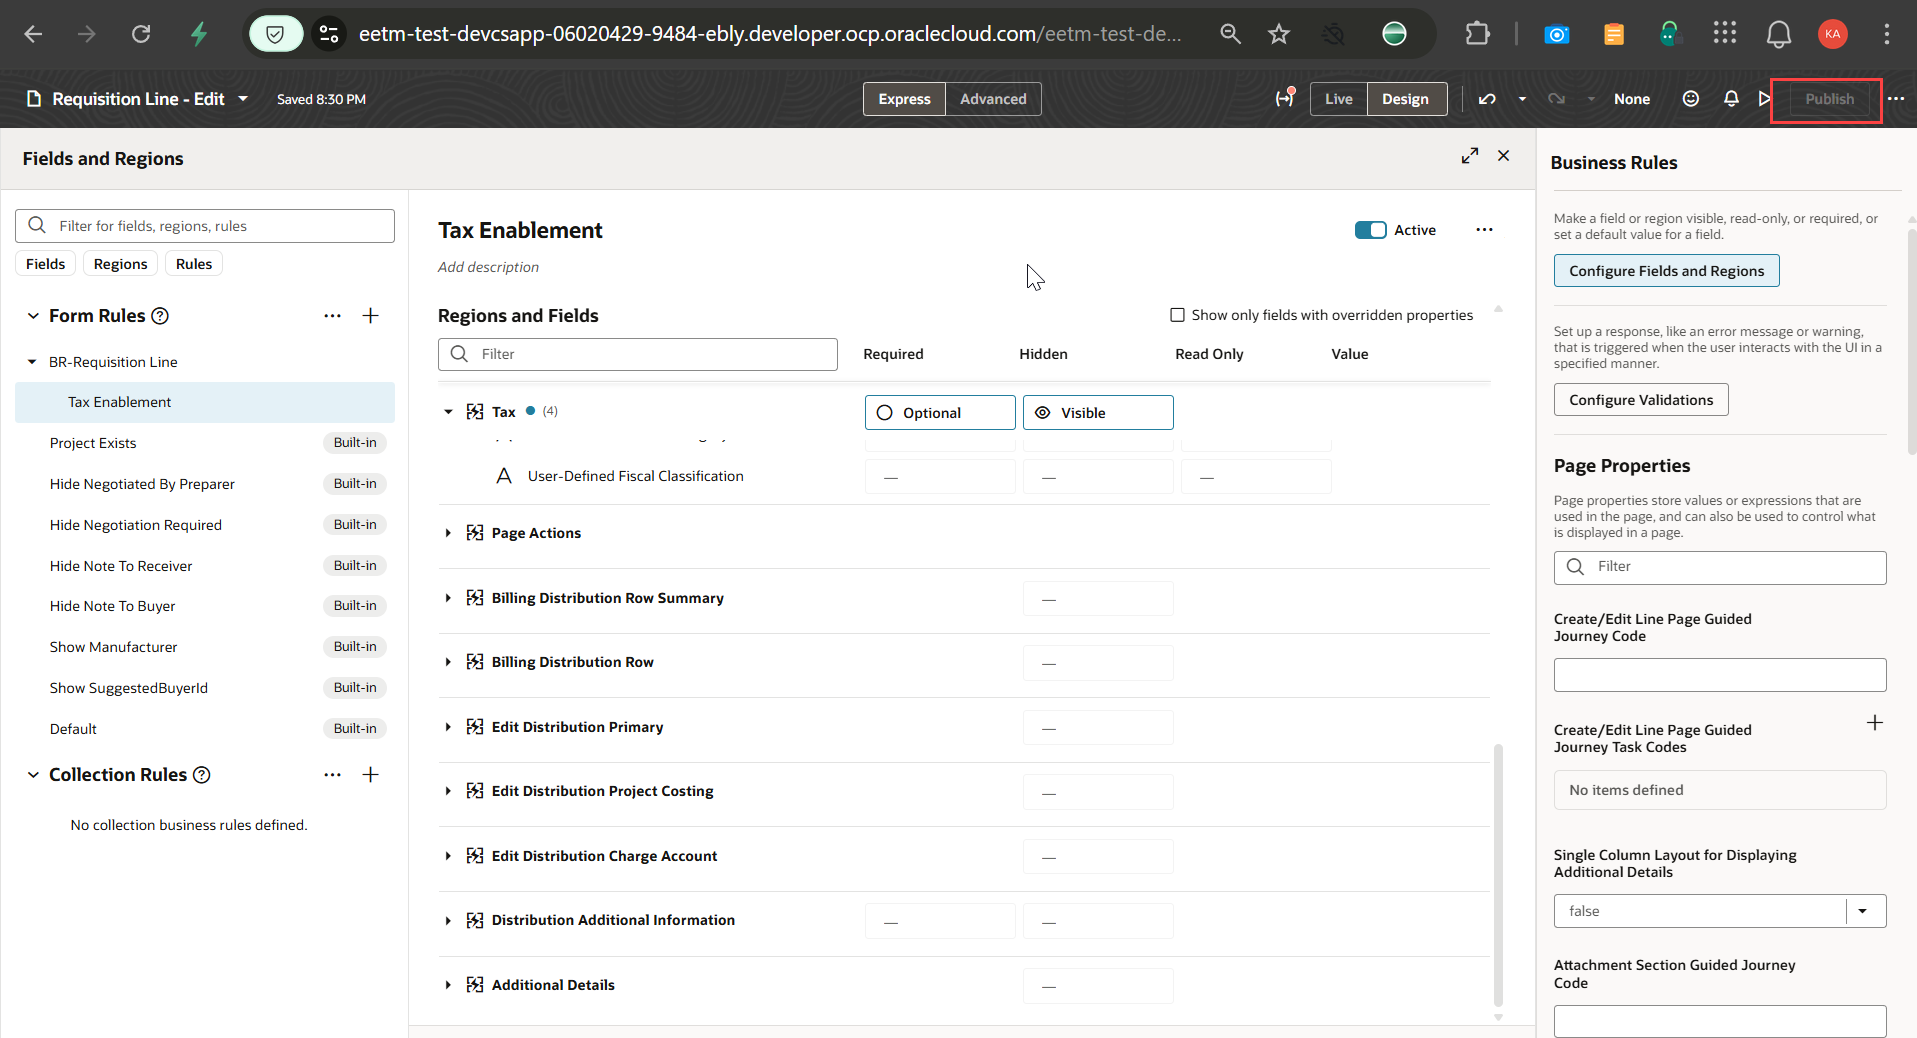Switch to the Rules tab
The height and width of the screenshot is (1038, 1917).
point(193,263)
